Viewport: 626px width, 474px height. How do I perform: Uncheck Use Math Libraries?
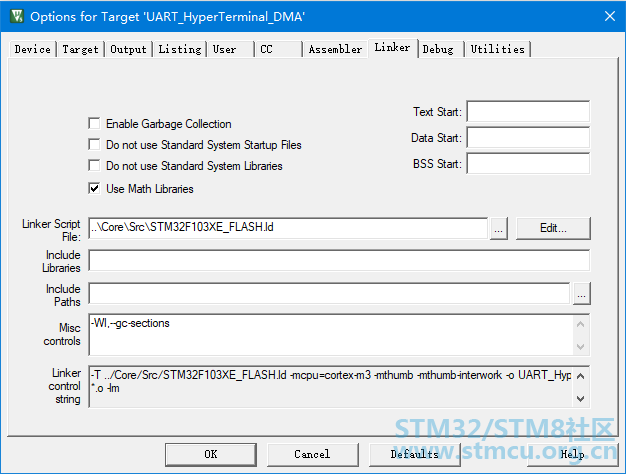[94, 188]
